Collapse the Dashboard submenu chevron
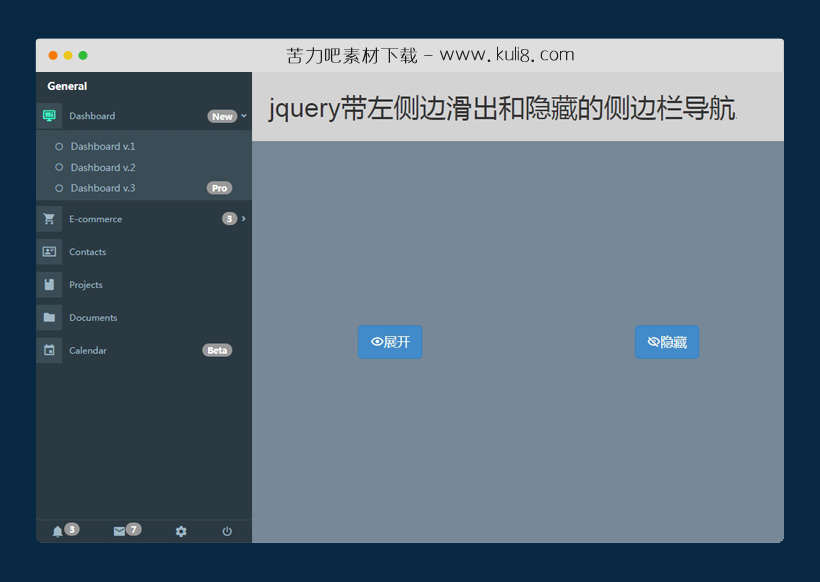 [243, 115]
